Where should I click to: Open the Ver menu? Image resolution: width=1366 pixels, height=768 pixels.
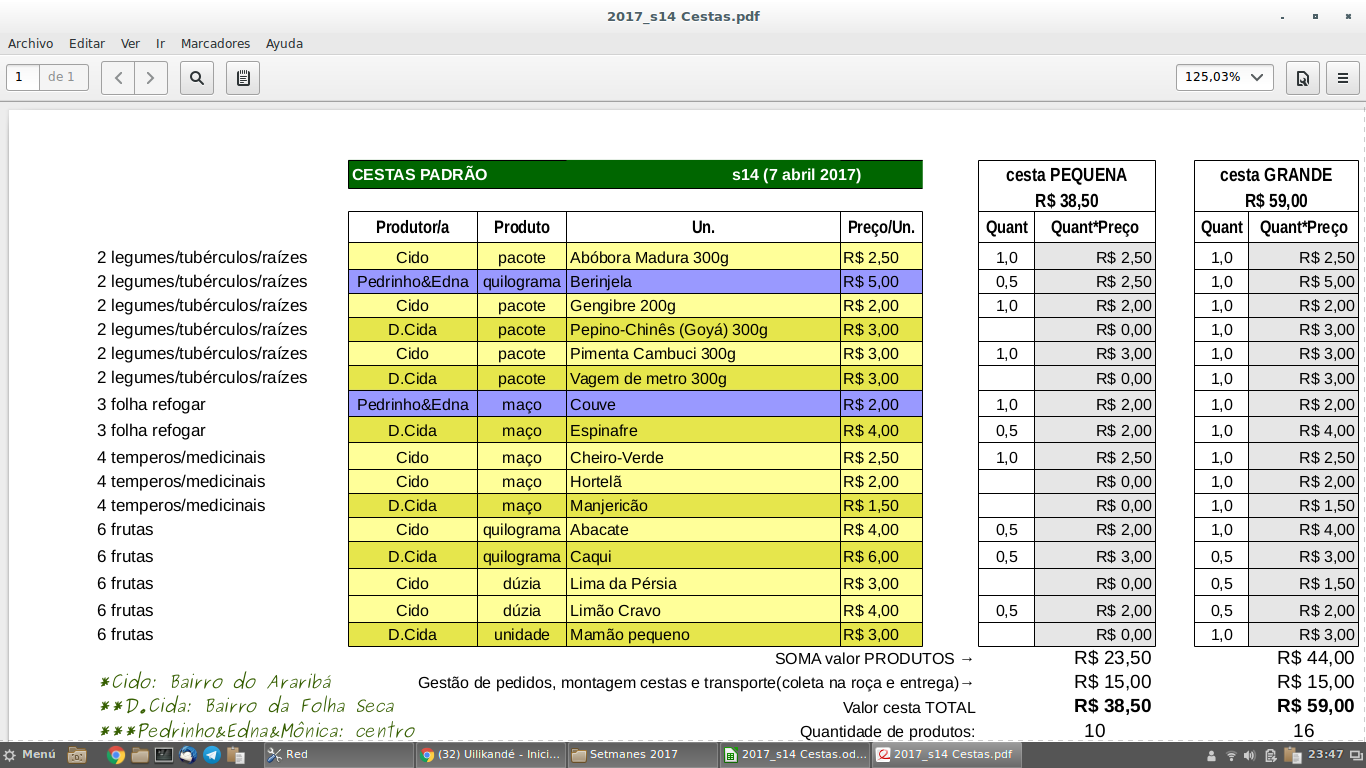click(x=130, y=43)
